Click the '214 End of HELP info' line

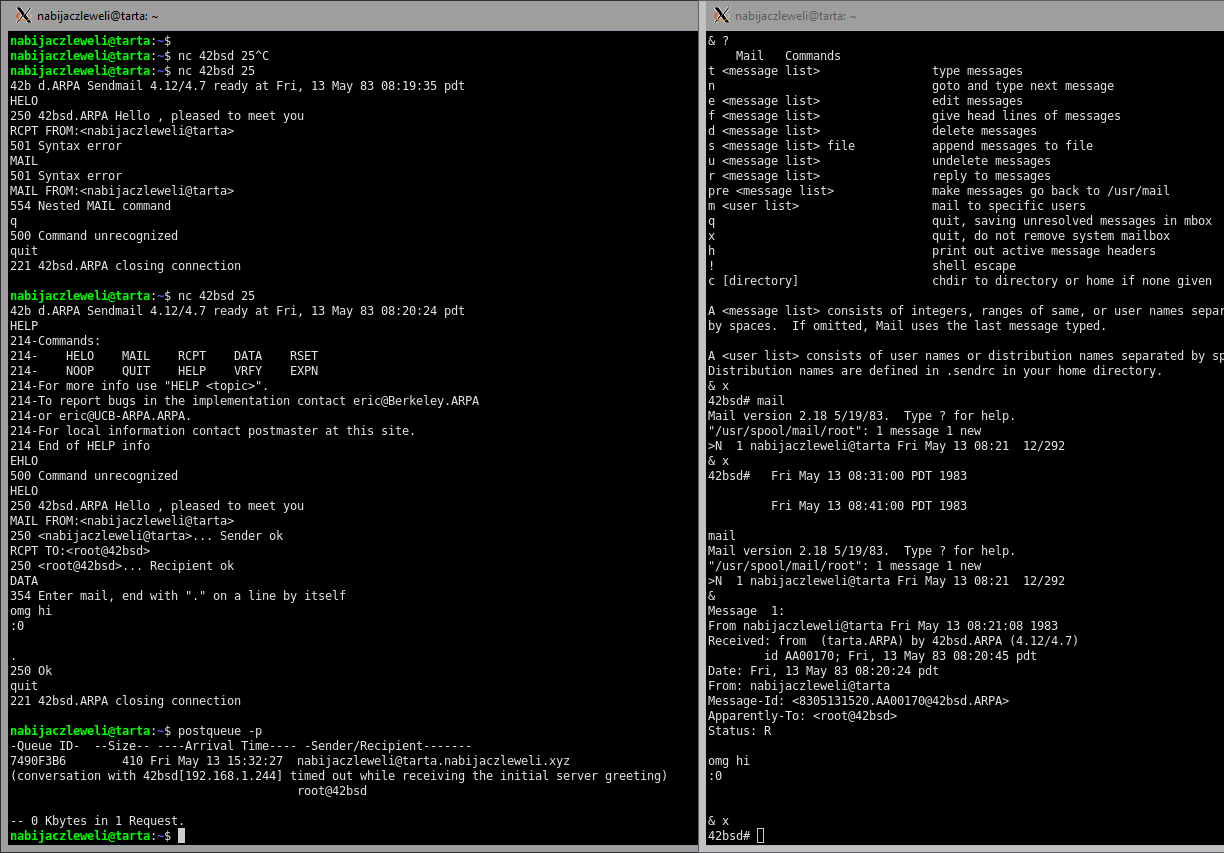[x=80, y=446]
